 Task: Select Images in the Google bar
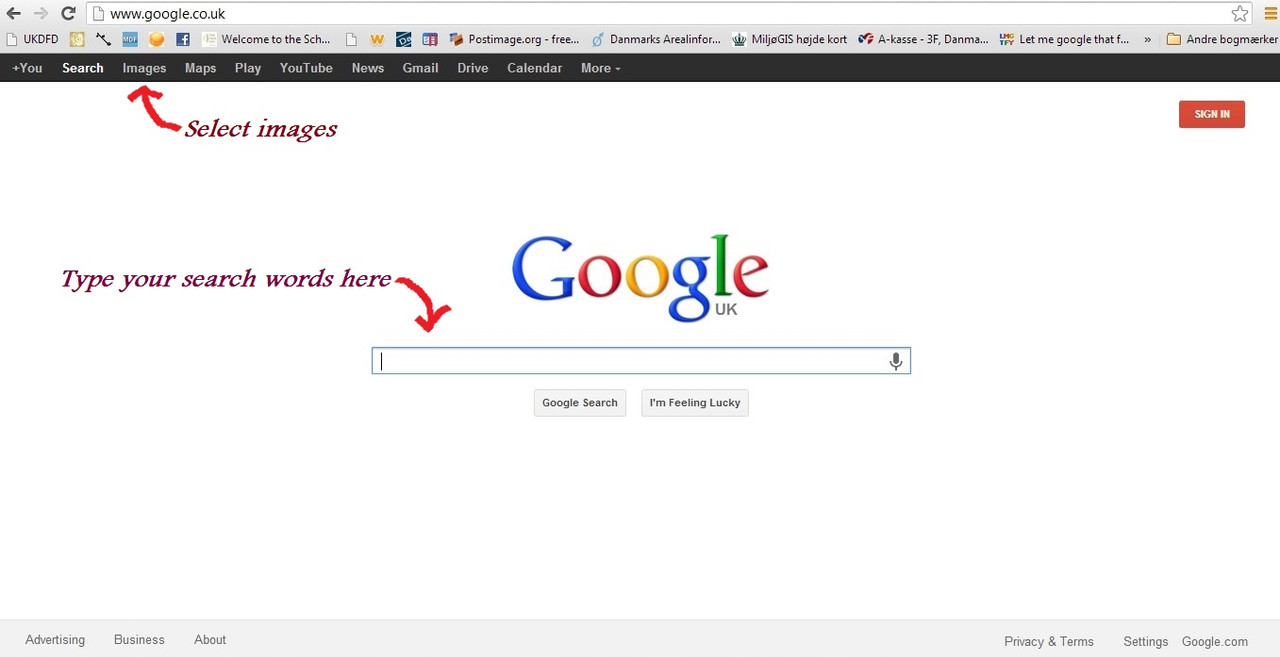tap(144, 68)
